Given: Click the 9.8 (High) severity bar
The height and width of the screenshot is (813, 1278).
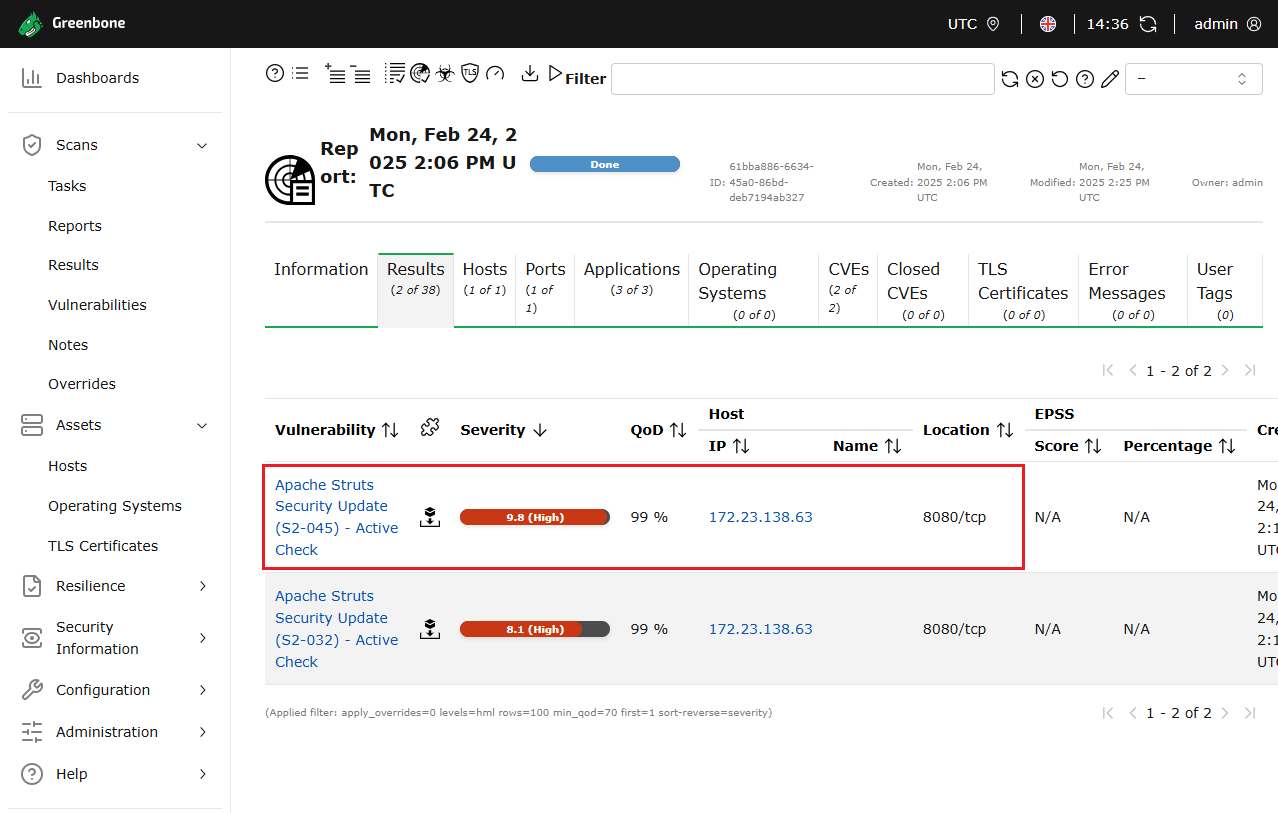Looking at the screenshot, I should click(x=535, y=517).
